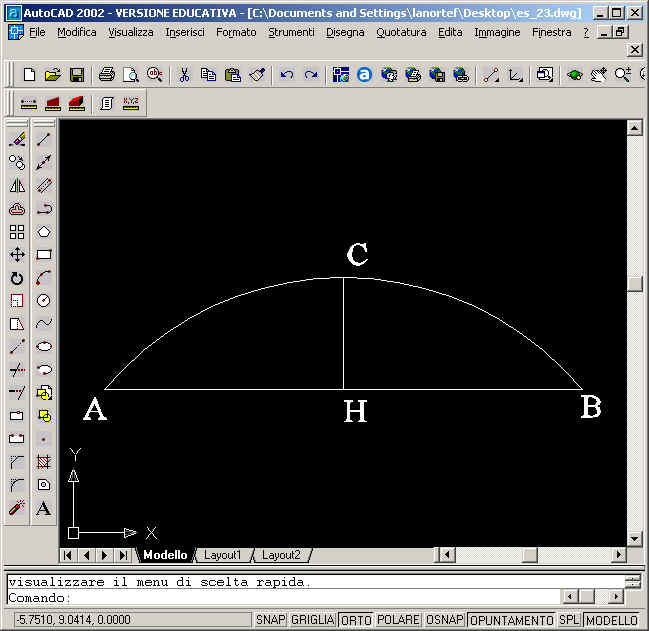Select the Mirror tool
The height and width of the screenshot is (631, 649).
[x=17, y=185]
